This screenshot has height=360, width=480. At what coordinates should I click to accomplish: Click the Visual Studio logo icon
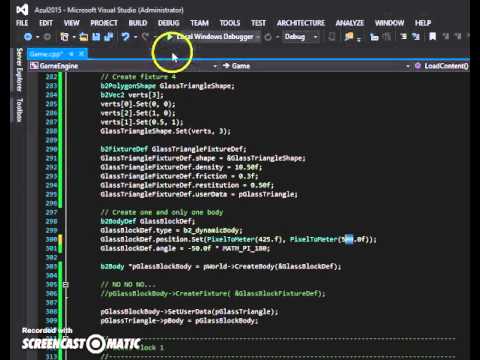click(22, 10)
